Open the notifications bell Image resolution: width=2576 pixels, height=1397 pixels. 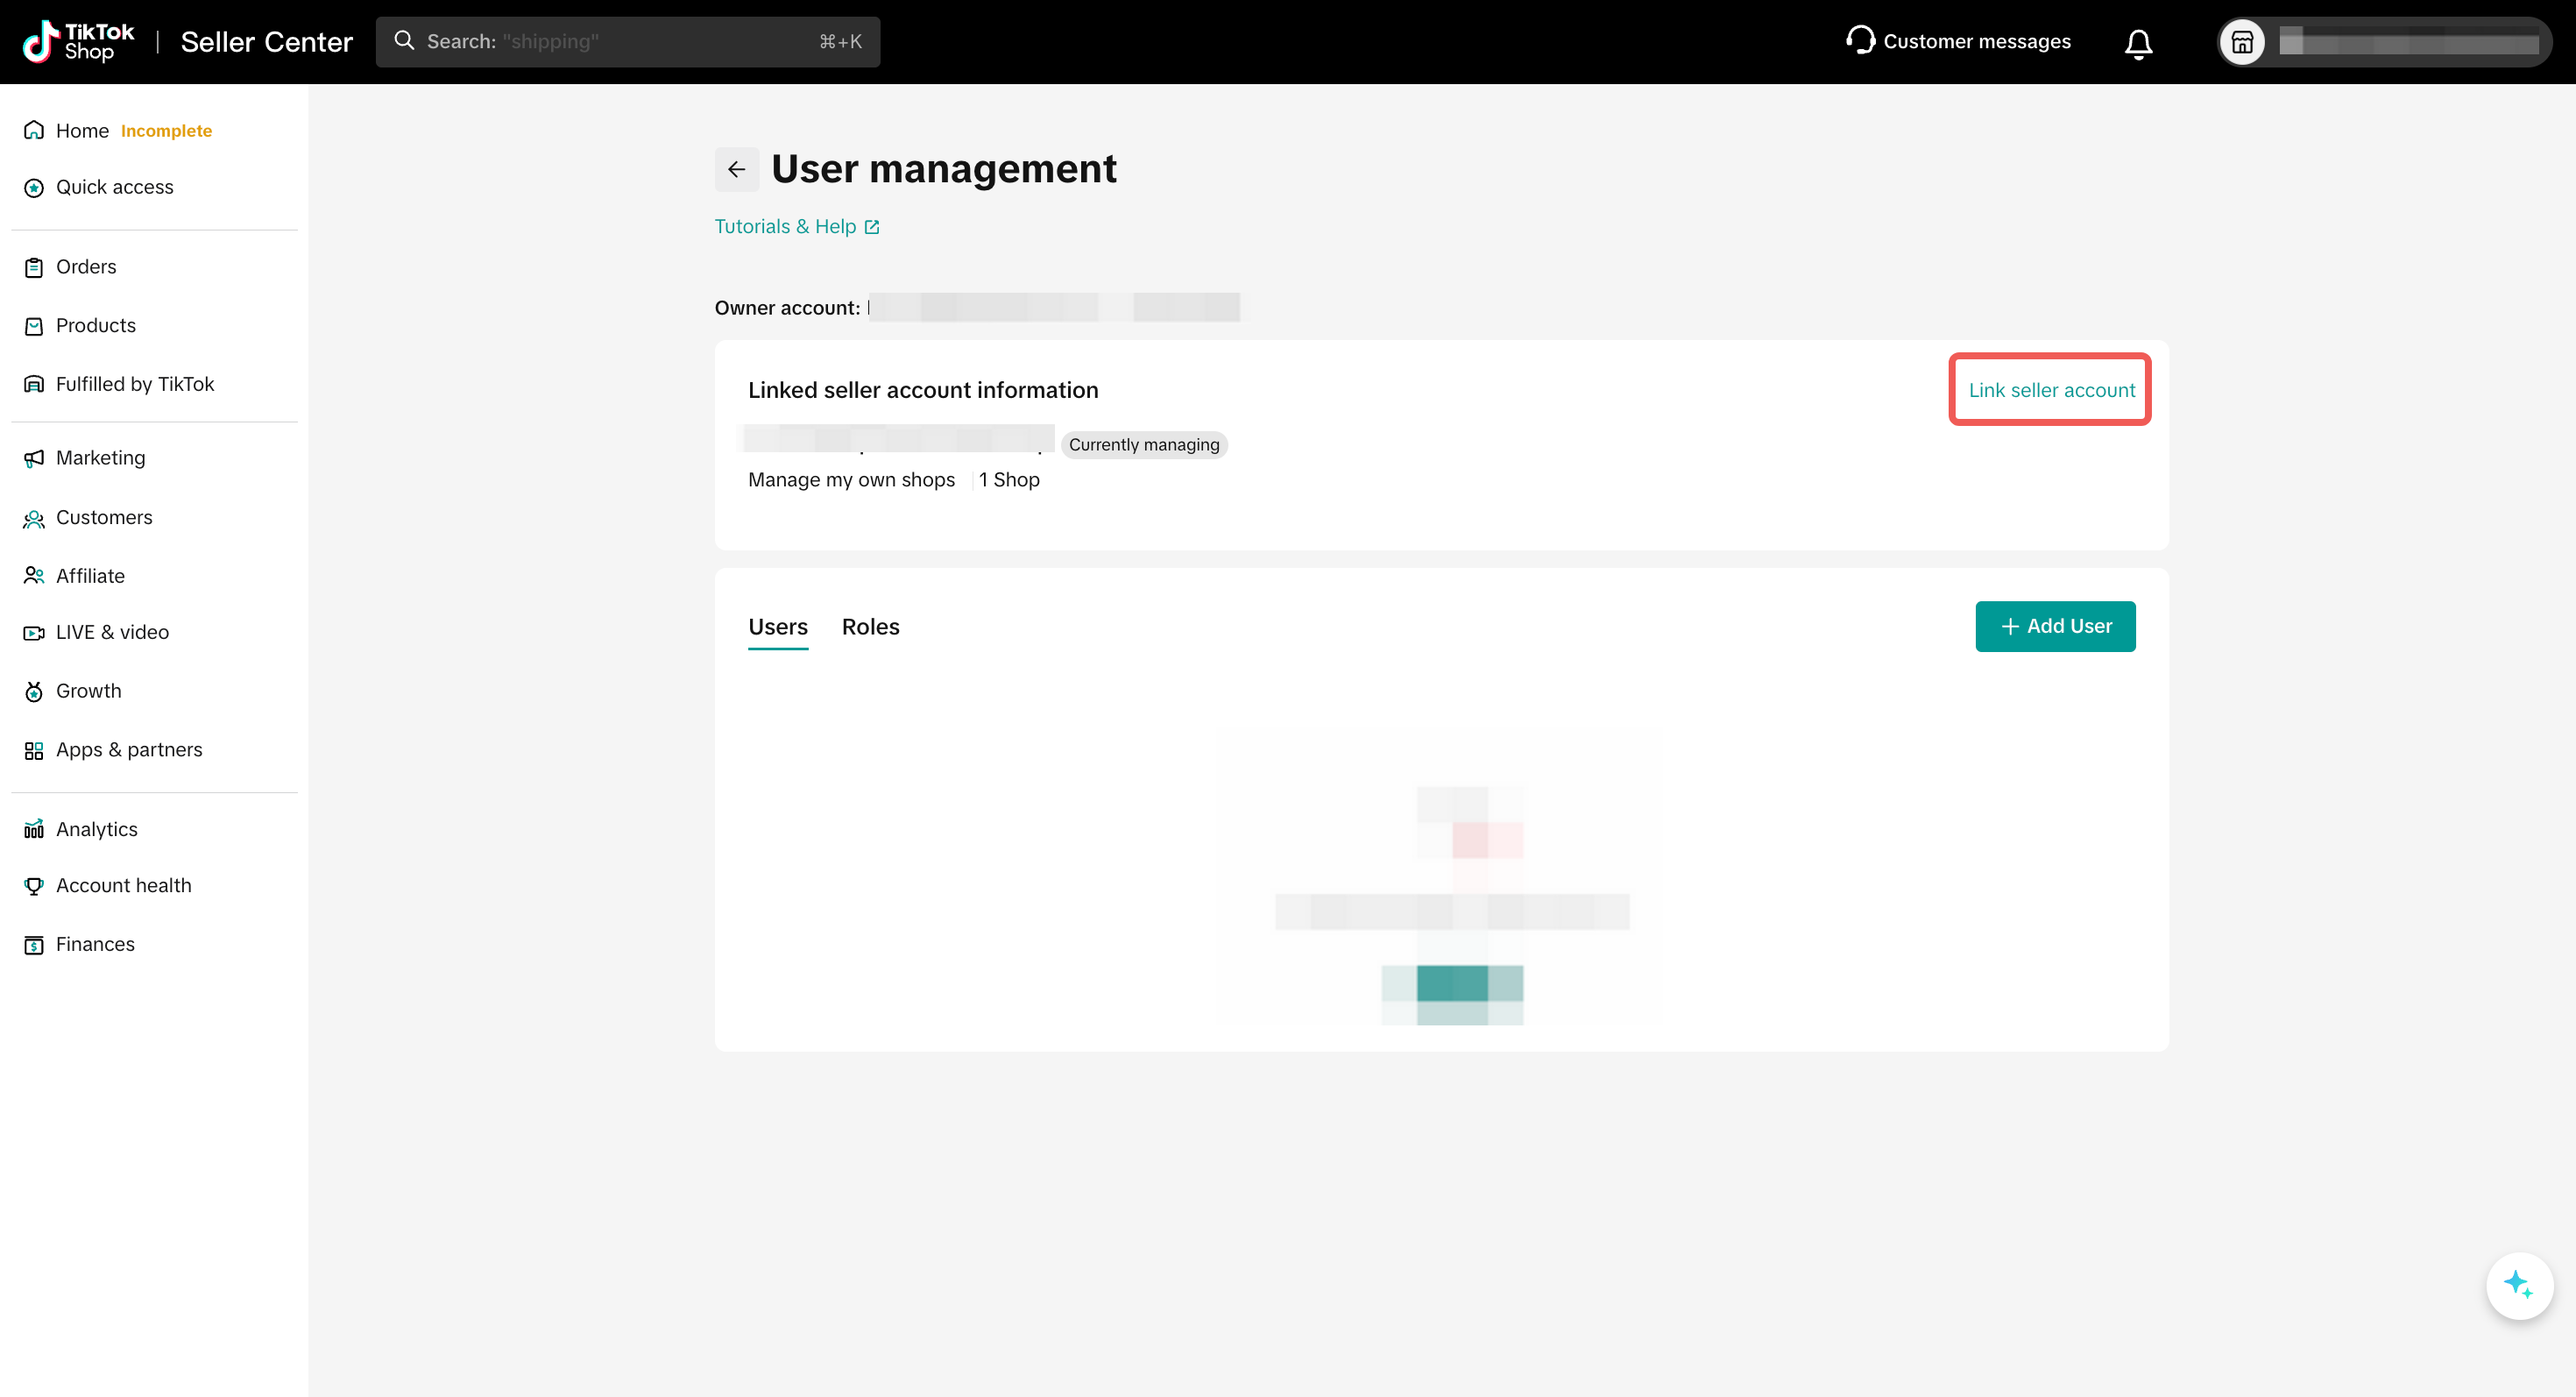[2138, 43]
